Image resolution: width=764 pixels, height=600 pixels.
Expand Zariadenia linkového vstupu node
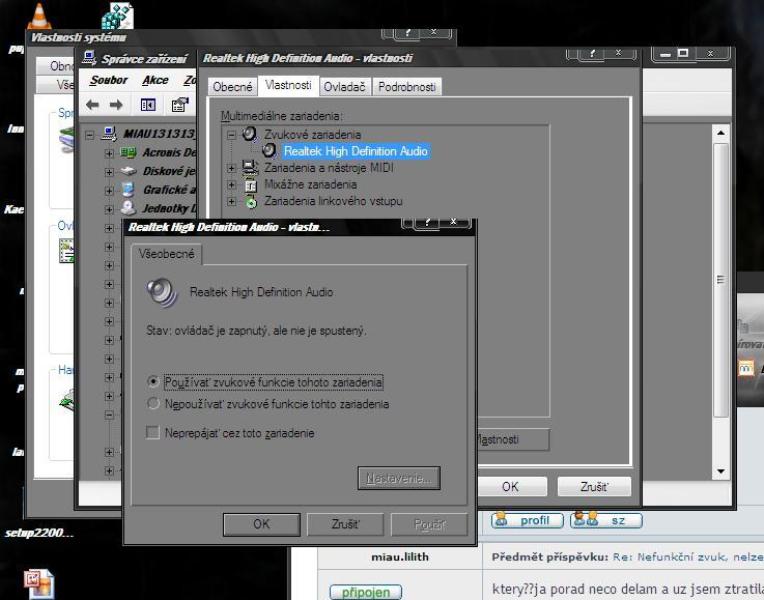click(x=231, y=201)
